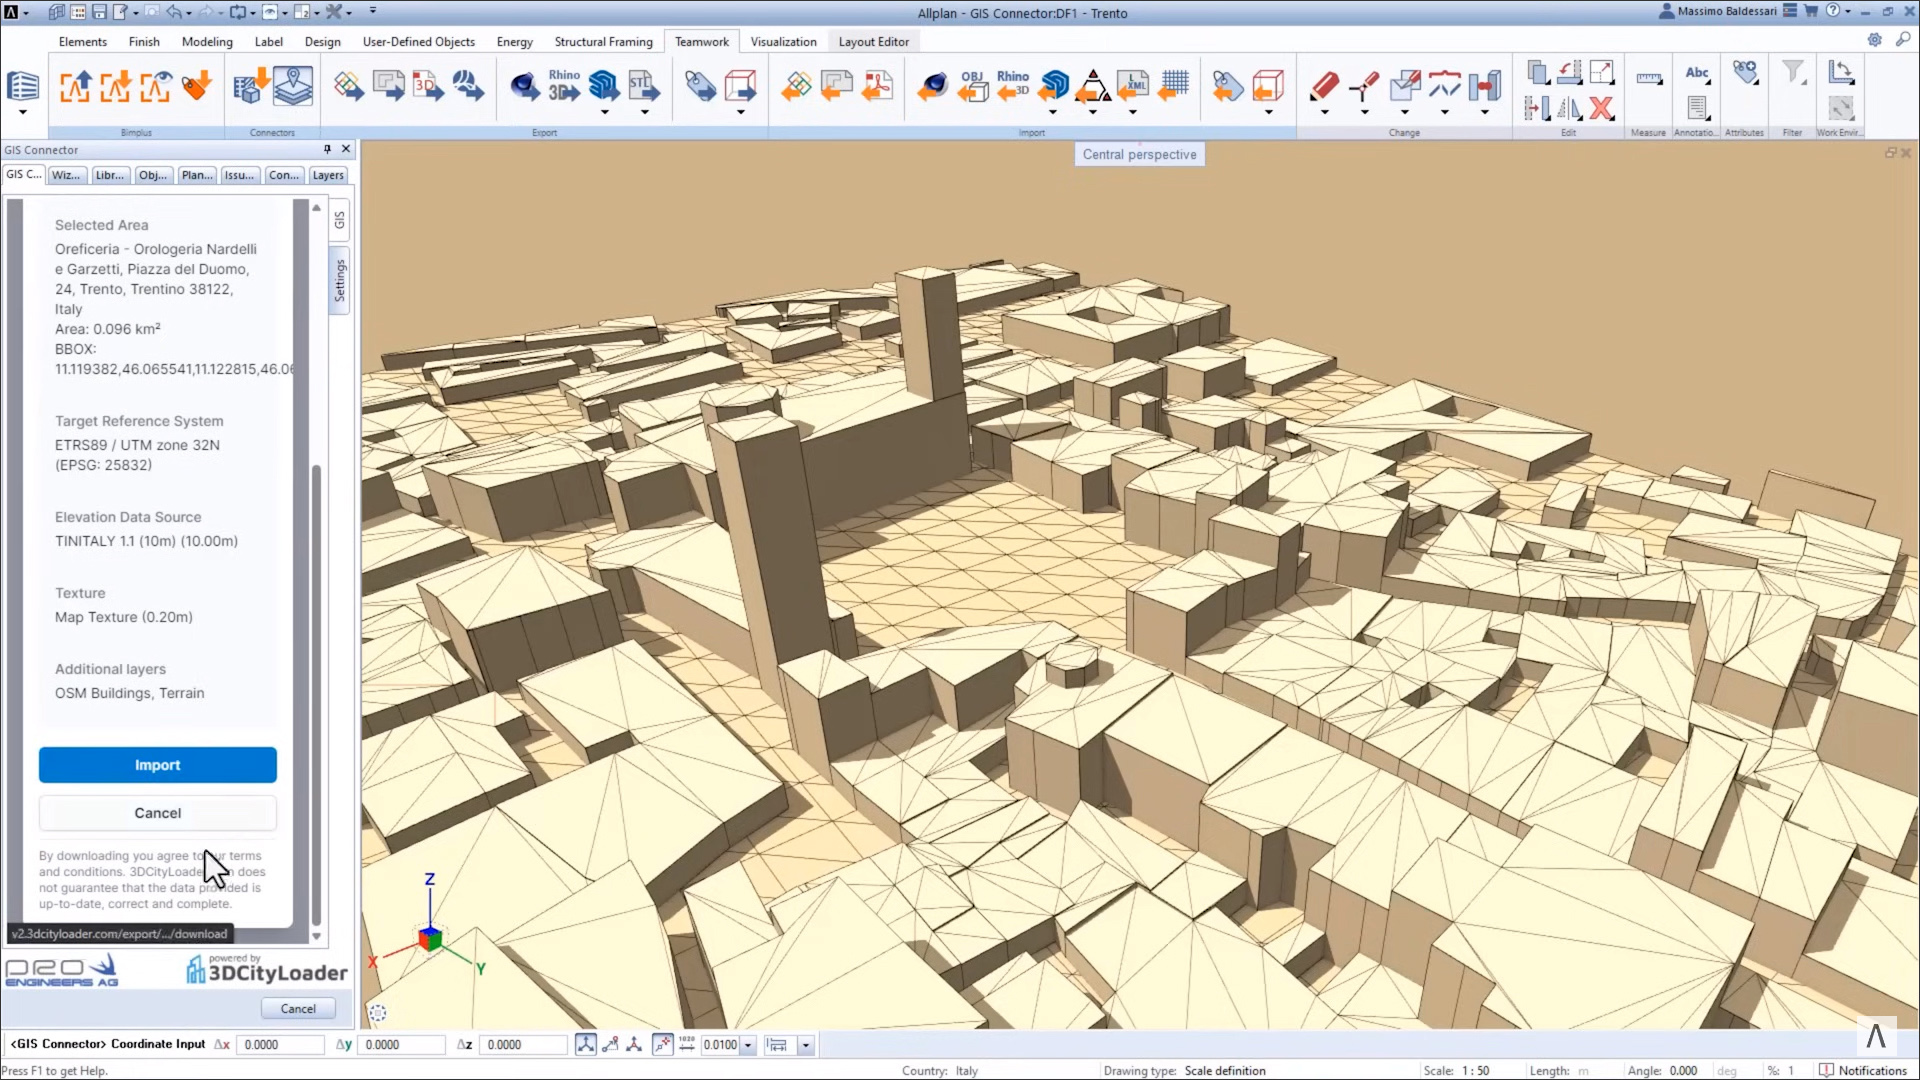Open the actionbar role dropdown arrow

pyautogui.click(x=23, y=112)
